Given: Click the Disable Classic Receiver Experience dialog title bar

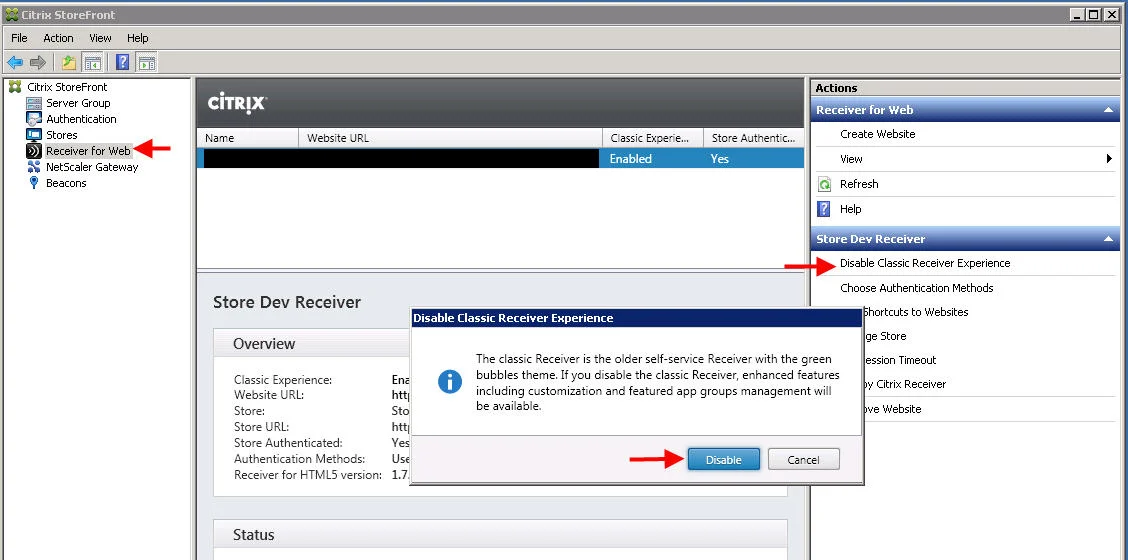Looking at the screenshot, I should 636,317.
